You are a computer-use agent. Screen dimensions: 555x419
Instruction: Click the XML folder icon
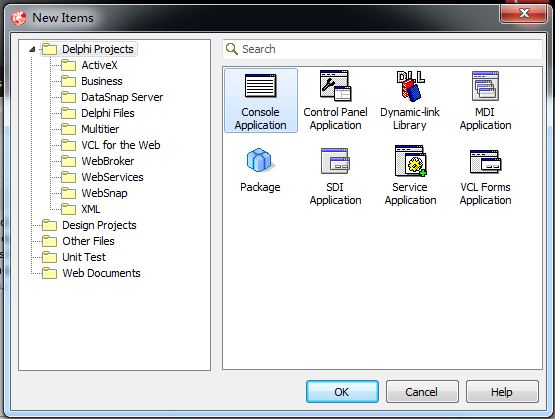coord(68,209)
